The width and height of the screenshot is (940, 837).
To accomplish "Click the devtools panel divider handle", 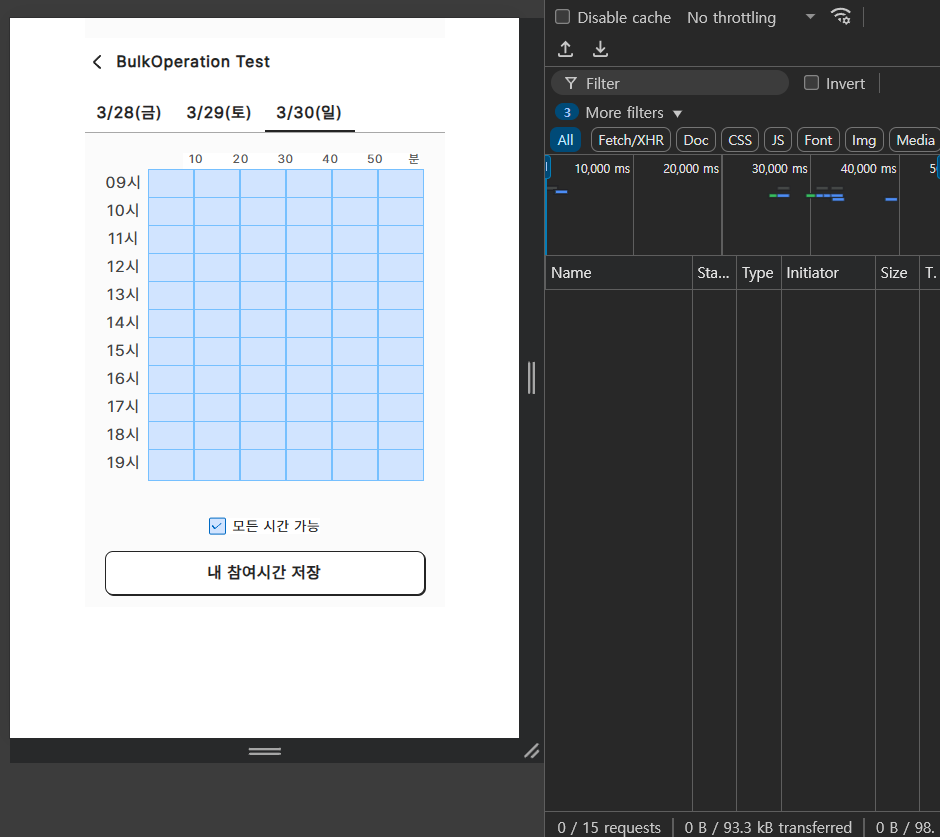I will (x=531, y=378).
